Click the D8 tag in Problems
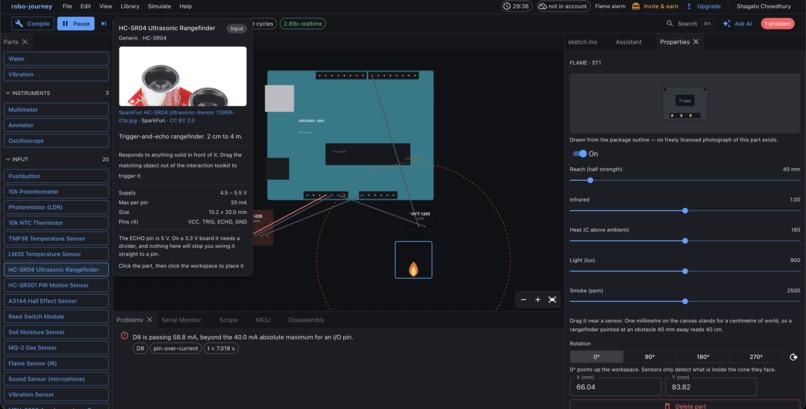Viewport: 806px width, 409px height. (140, 348)
